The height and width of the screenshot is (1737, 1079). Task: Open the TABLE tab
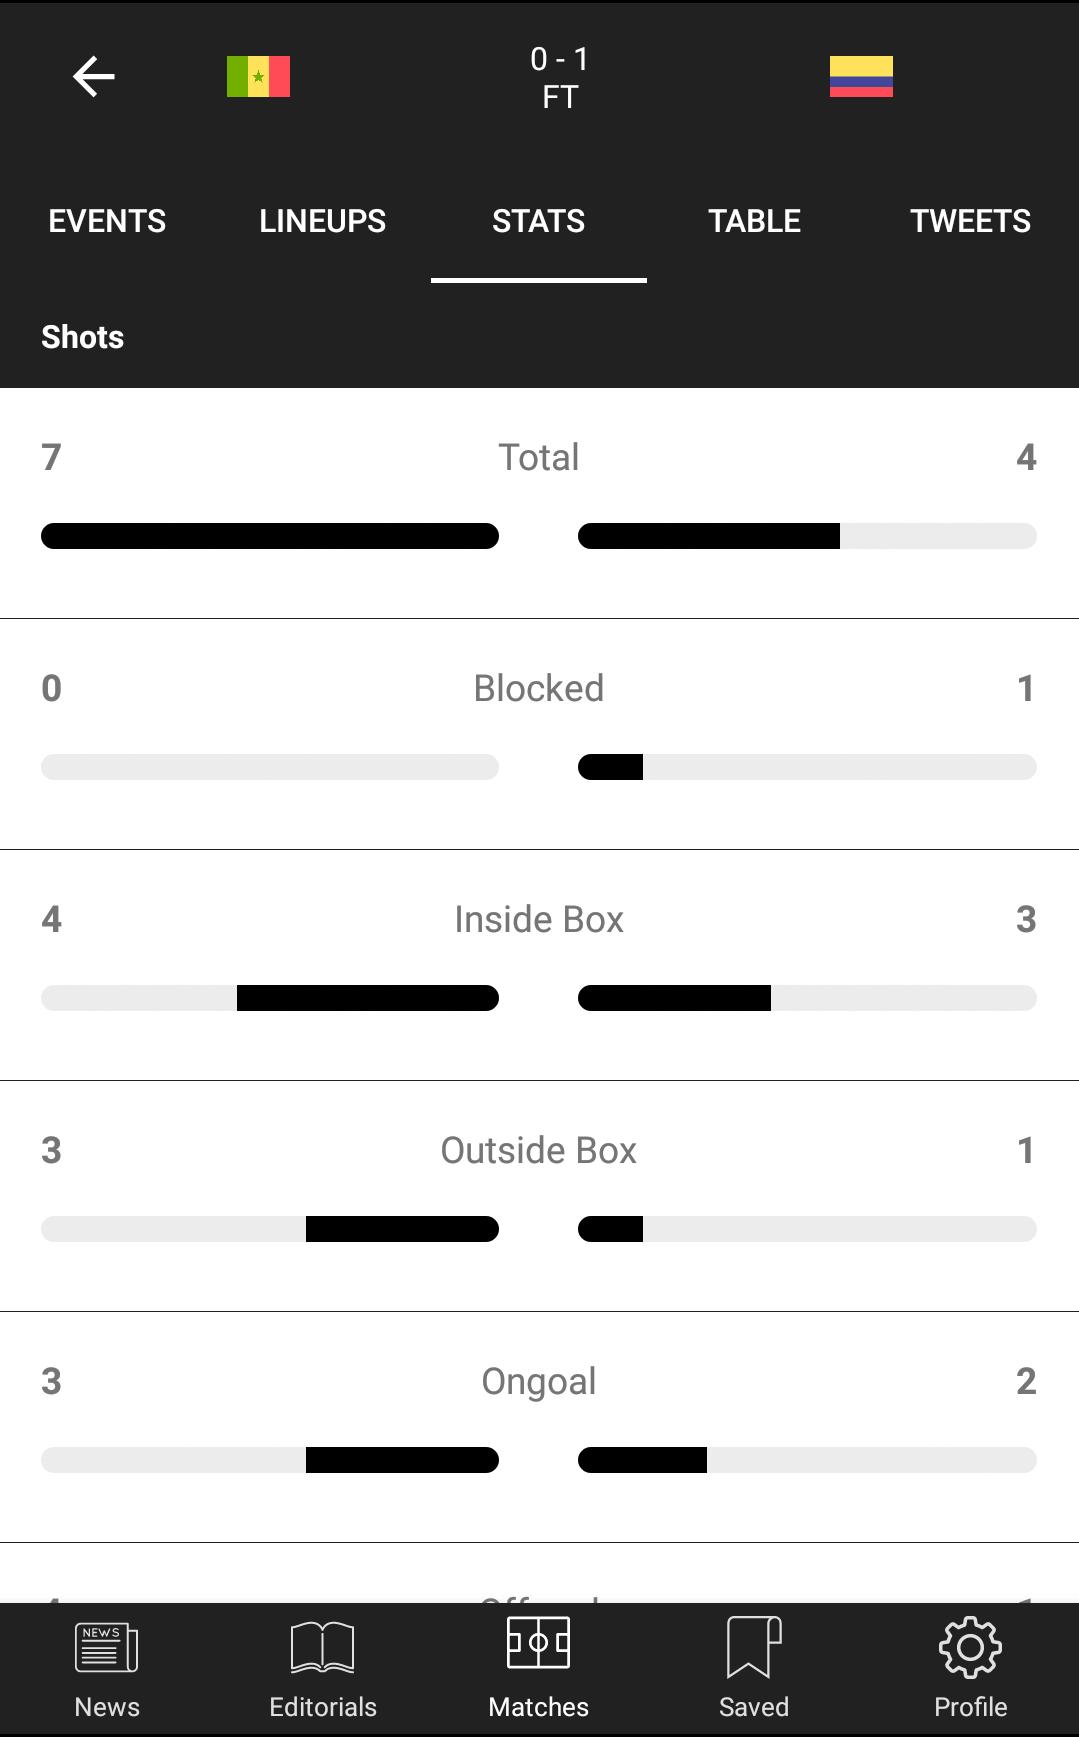[x=754, y=221]
